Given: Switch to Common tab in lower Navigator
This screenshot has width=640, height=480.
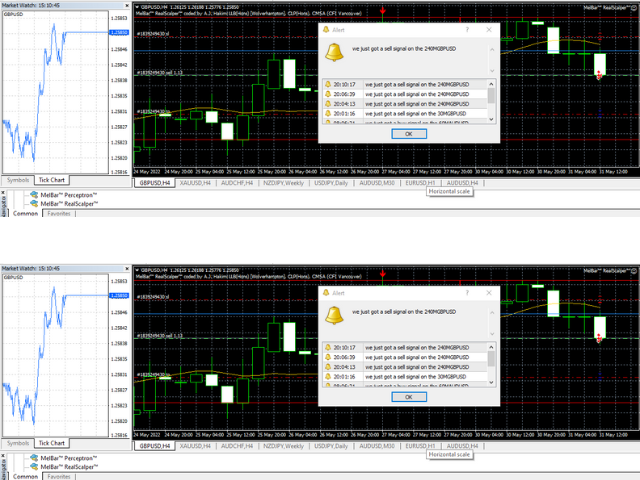Looking at the screenshot, I should tap(25, 477).
